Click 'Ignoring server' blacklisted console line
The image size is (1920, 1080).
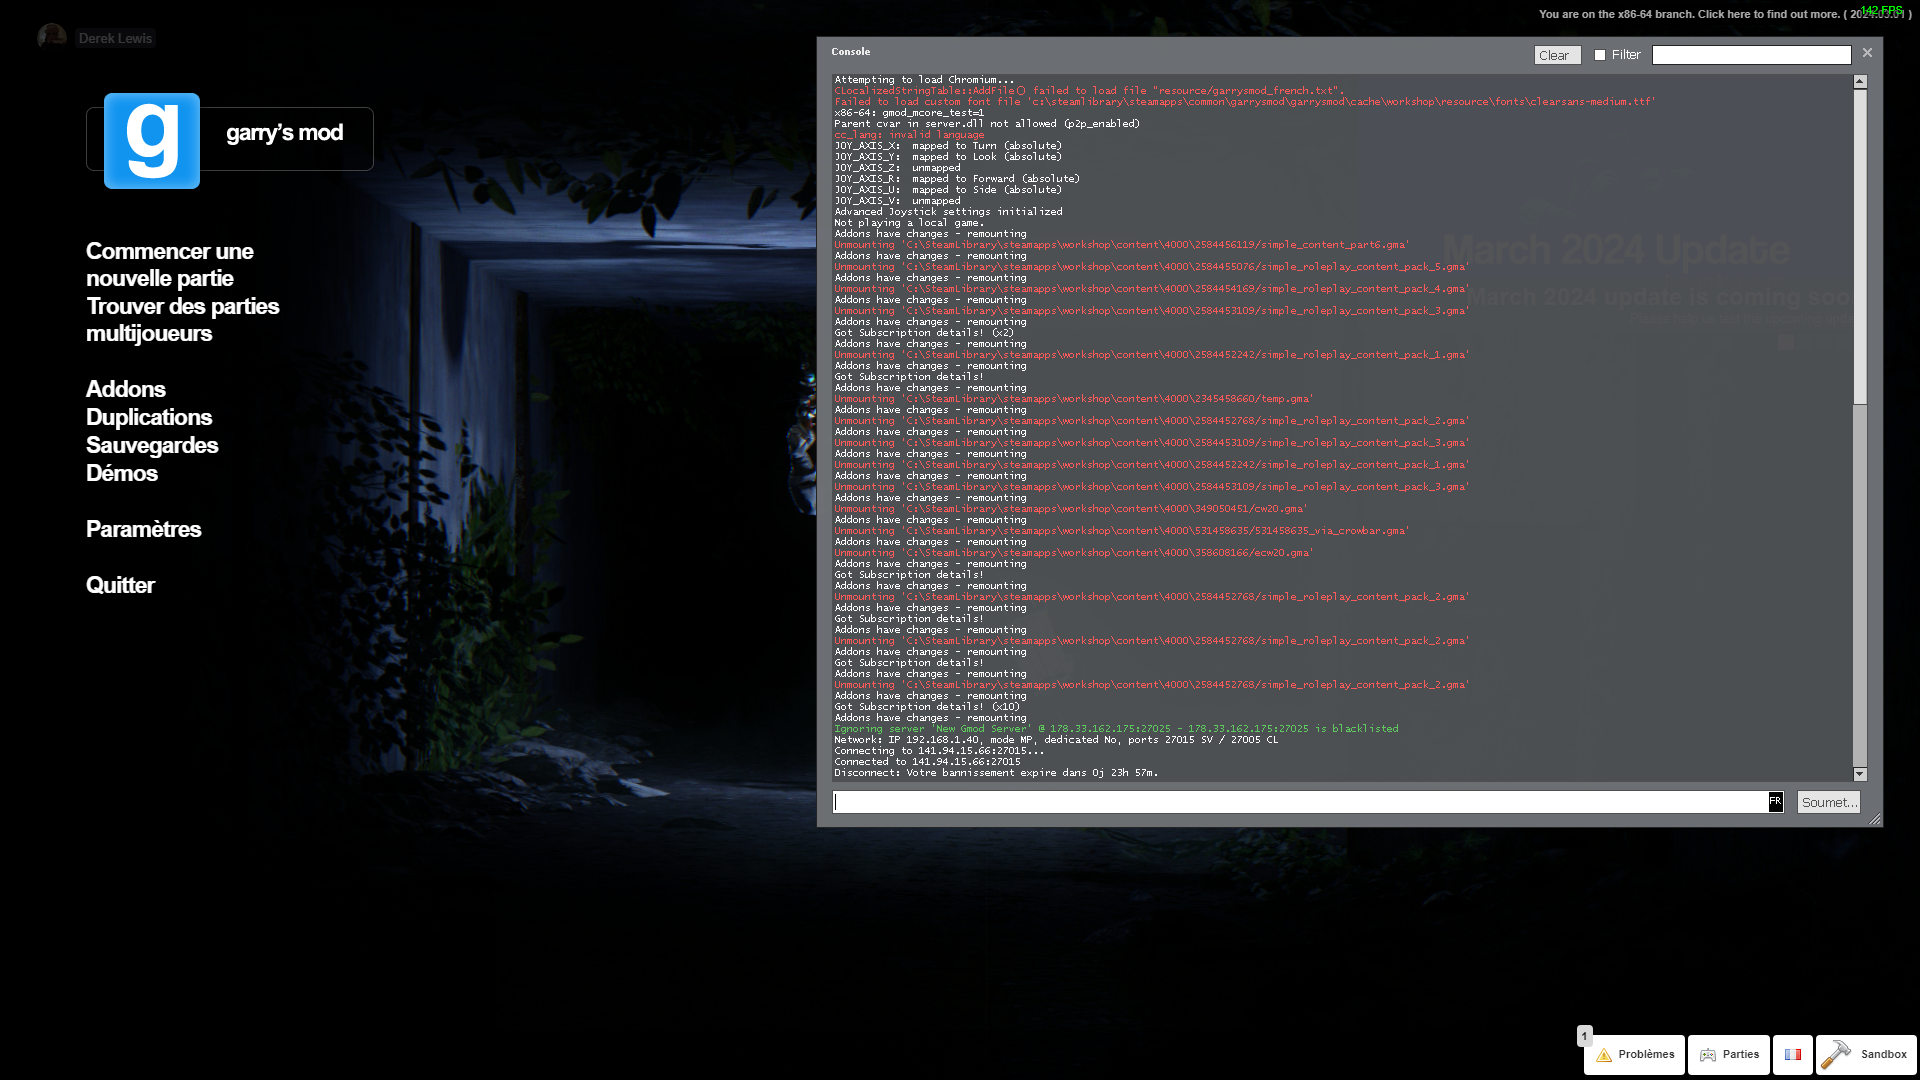coord(1116,729)
